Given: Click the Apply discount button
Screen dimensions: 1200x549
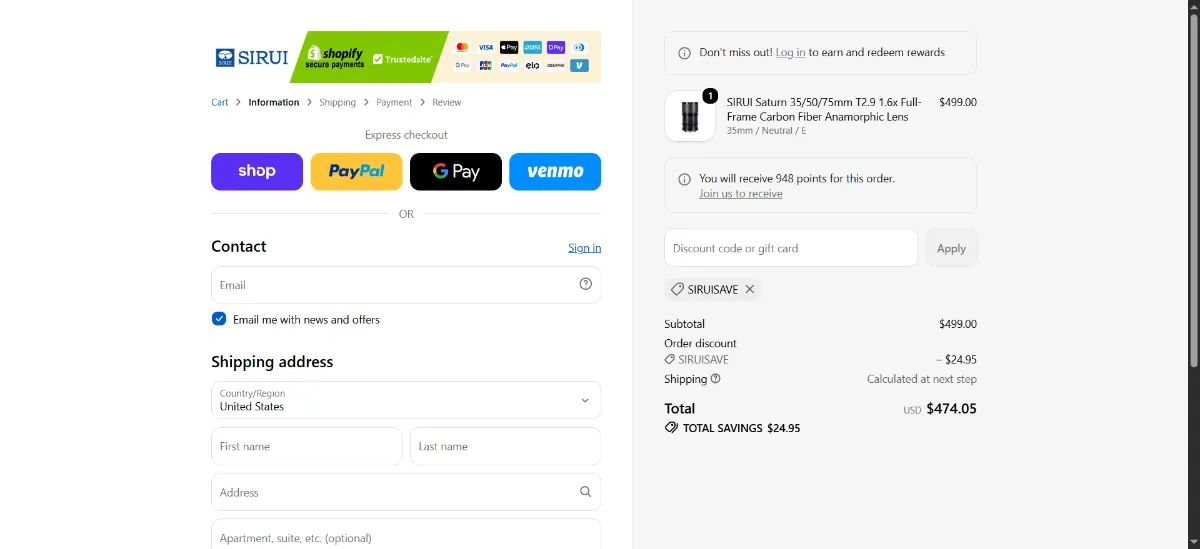Looking at the screenshot, I should click(951, 248).
